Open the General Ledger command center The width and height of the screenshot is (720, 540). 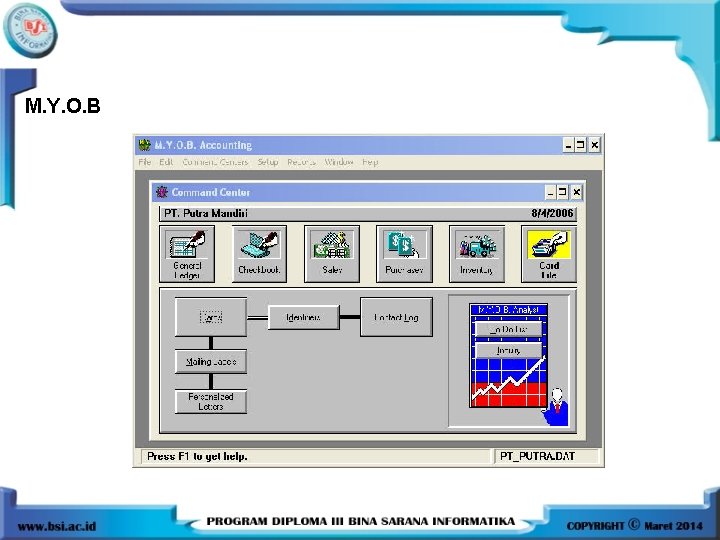[187, 254]
